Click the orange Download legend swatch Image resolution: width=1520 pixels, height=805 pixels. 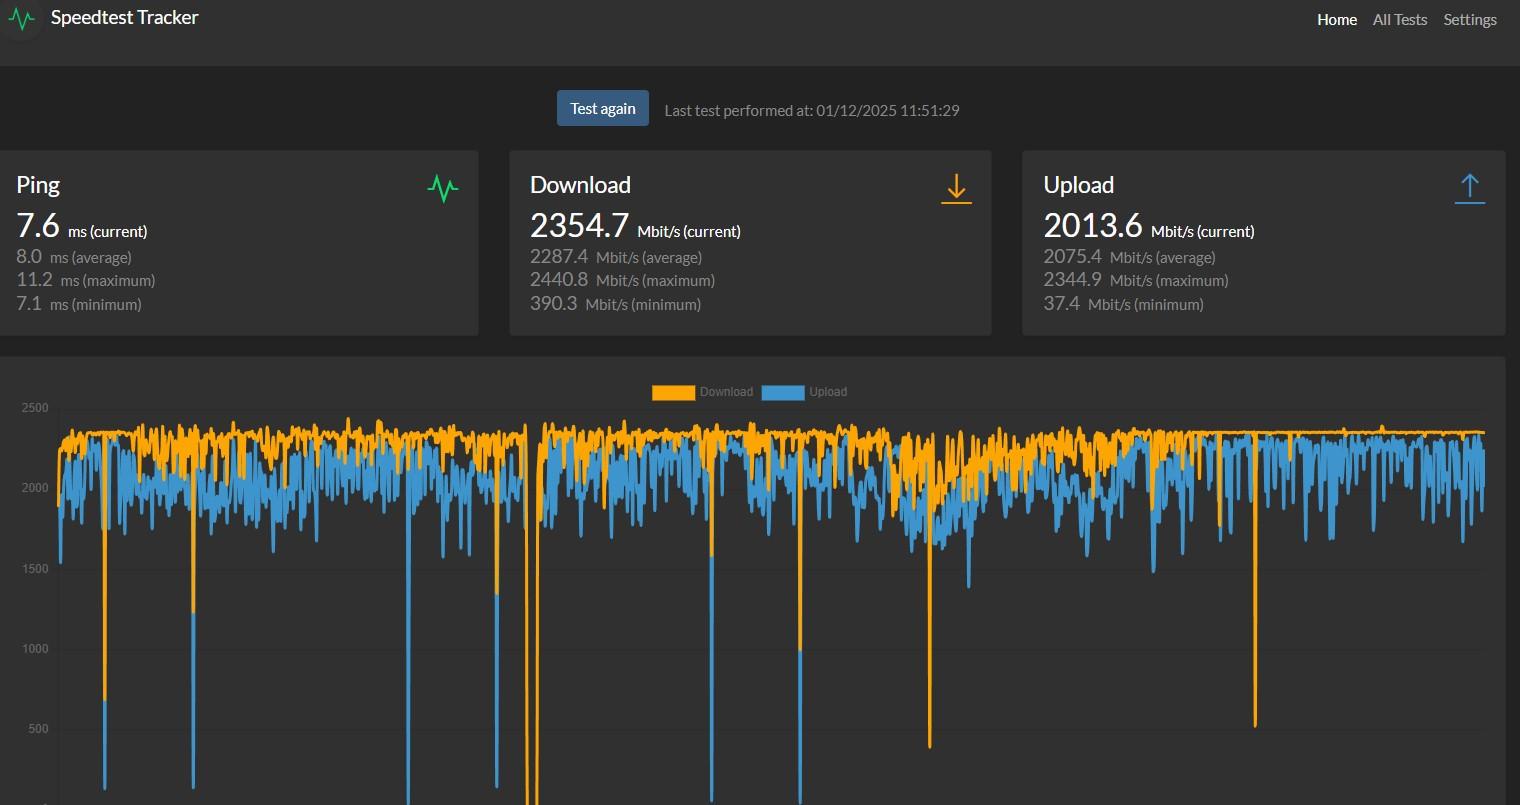[x=673, y=392]
